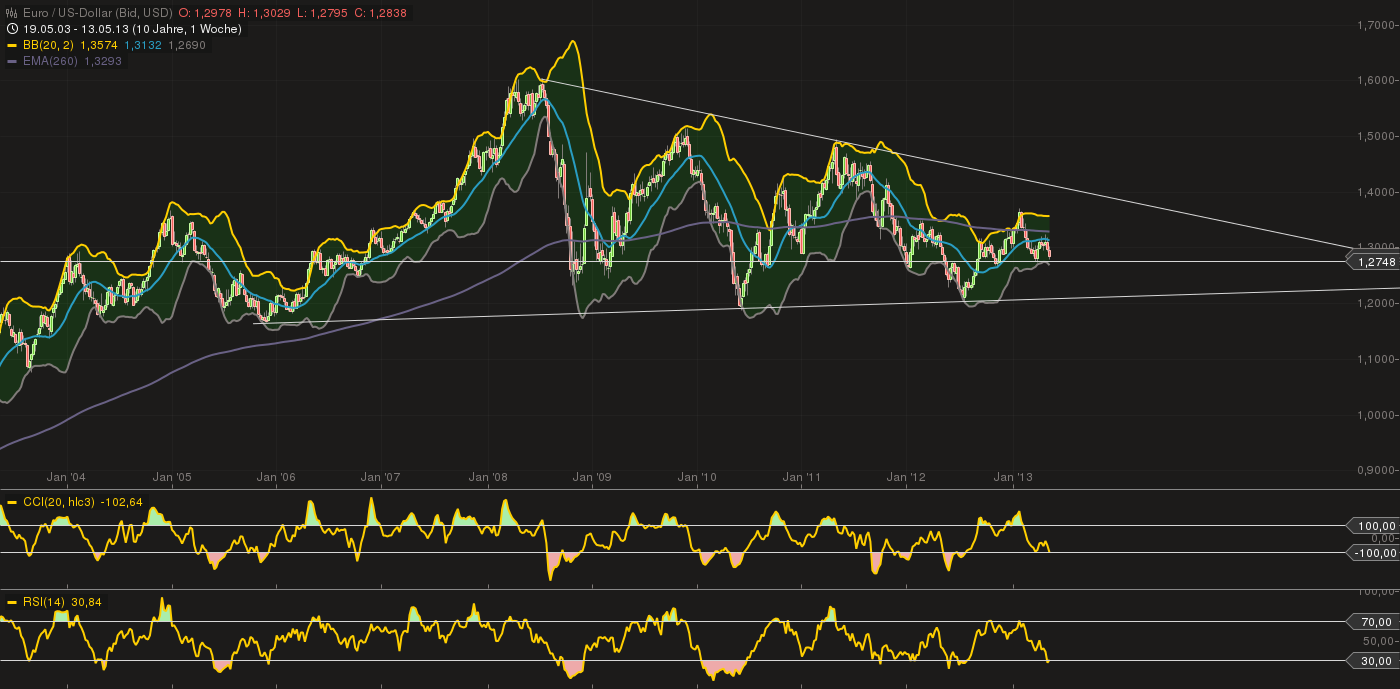
Task: Select the RSI(14) indicator label
Action: click(x=43, y=602)
